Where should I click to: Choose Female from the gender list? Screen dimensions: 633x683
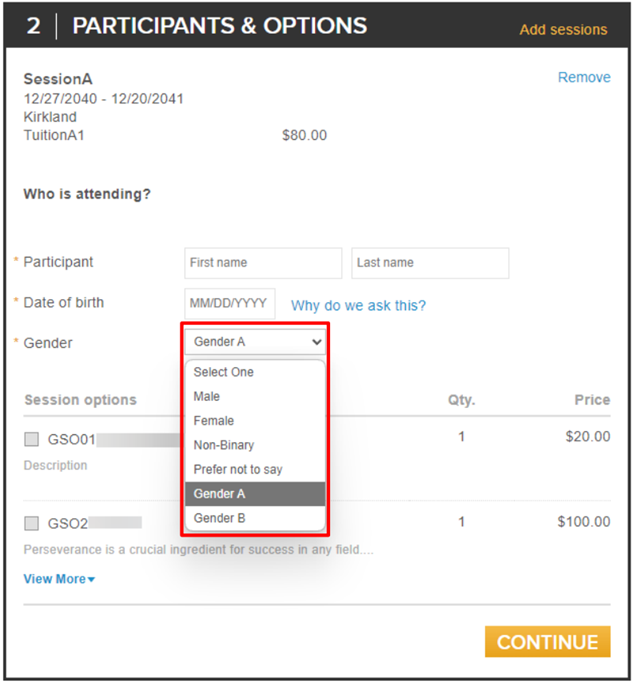[x=255, y=421]
